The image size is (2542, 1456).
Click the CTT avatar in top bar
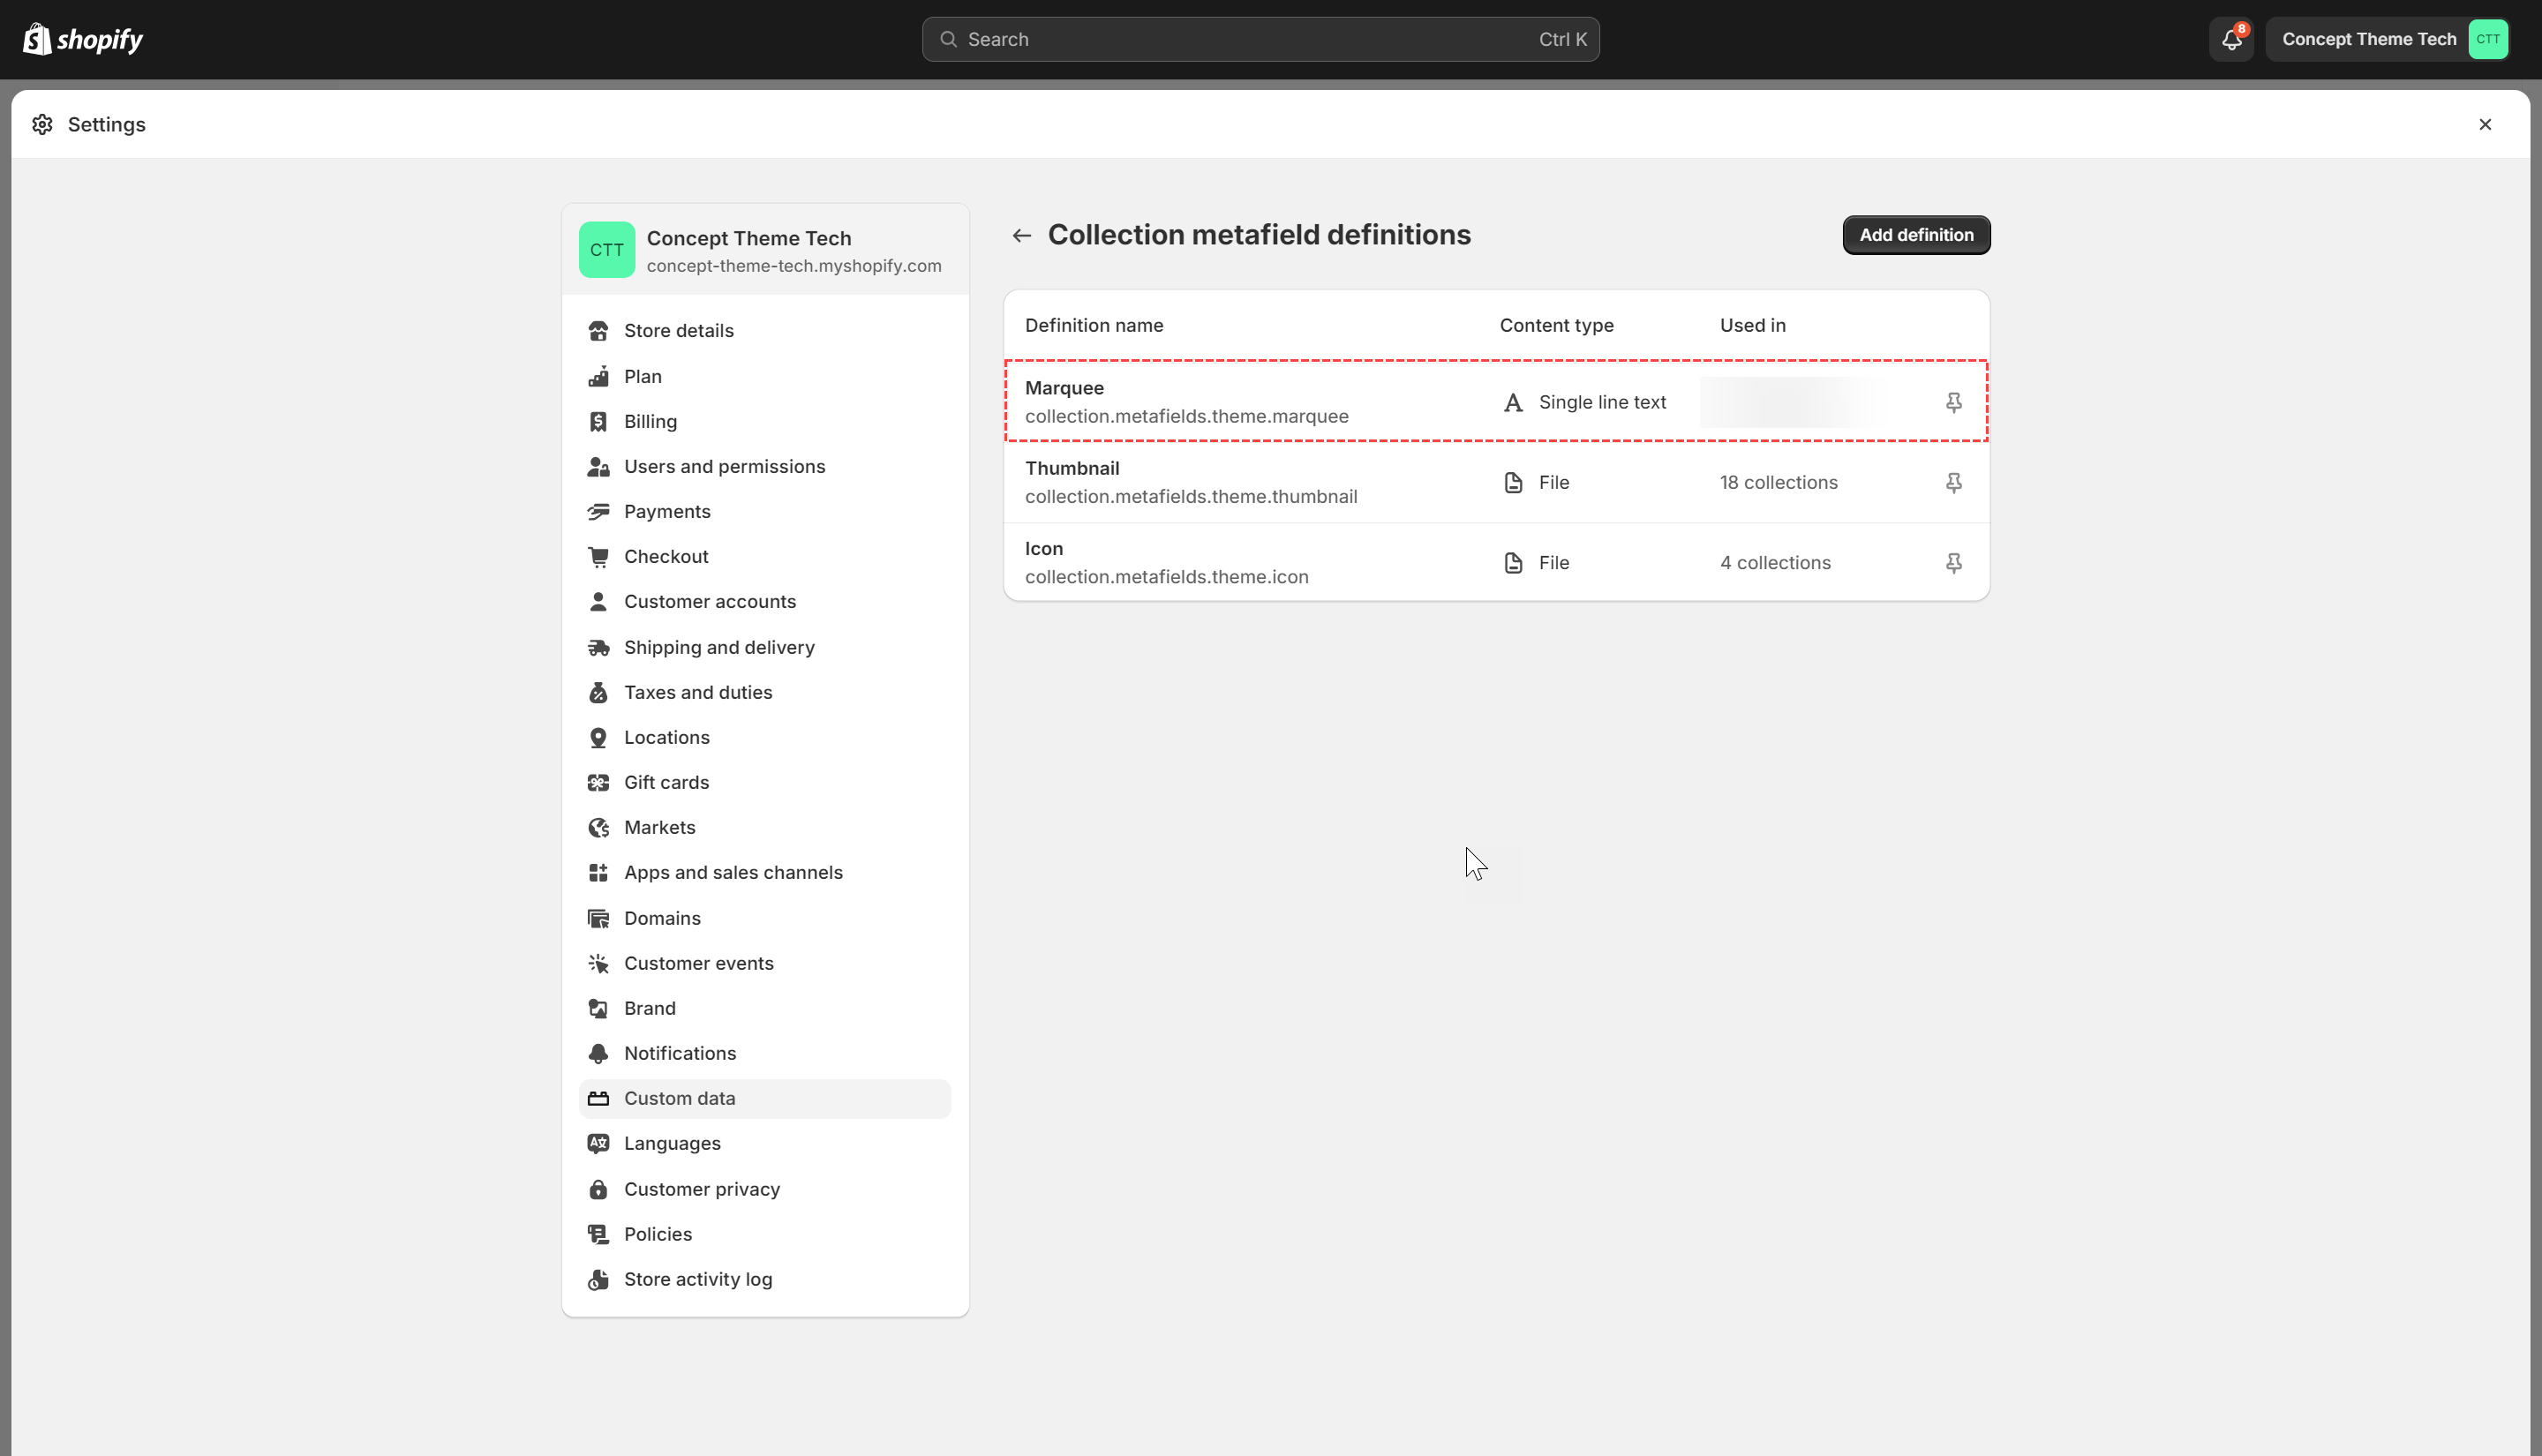[2487, 40]
